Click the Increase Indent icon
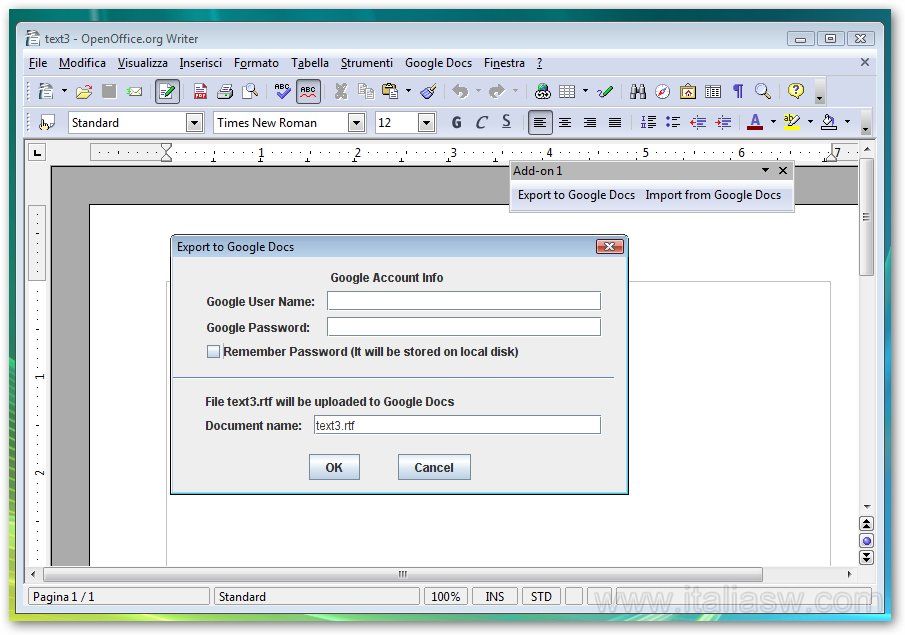The width and height of the screenshot is (905, 635). point(723,122)
